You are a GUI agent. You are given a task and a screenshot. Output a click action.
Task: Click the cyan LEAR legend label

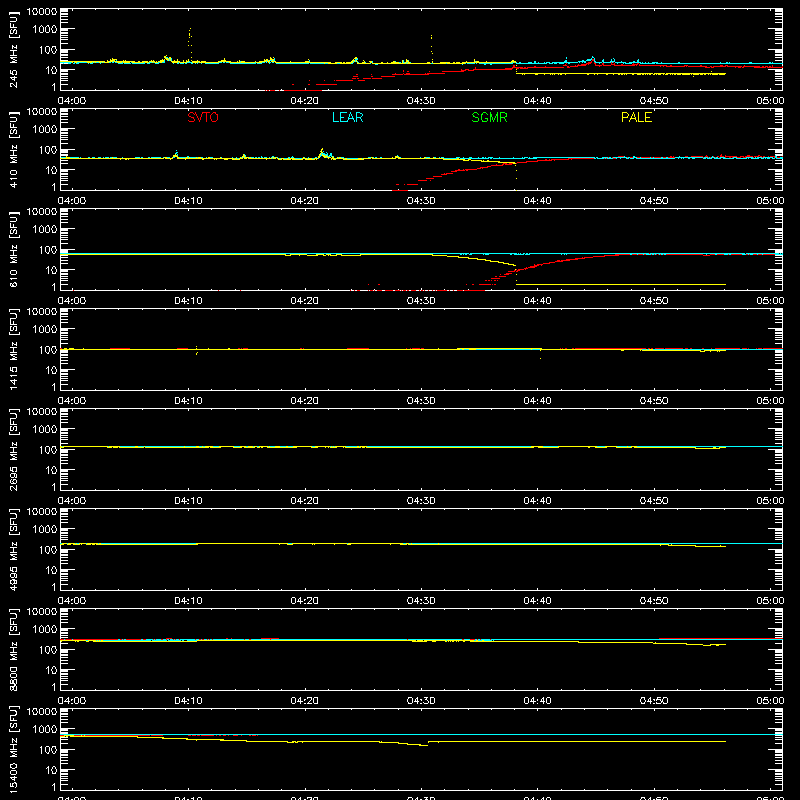point(347,117)
